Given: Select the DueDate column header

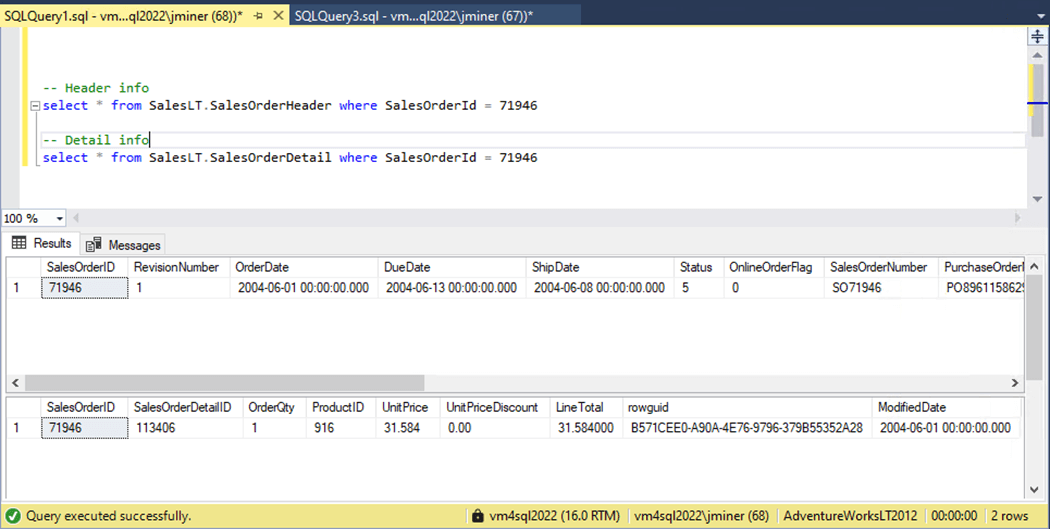Looking at the screenshot, I should [452, 267].
